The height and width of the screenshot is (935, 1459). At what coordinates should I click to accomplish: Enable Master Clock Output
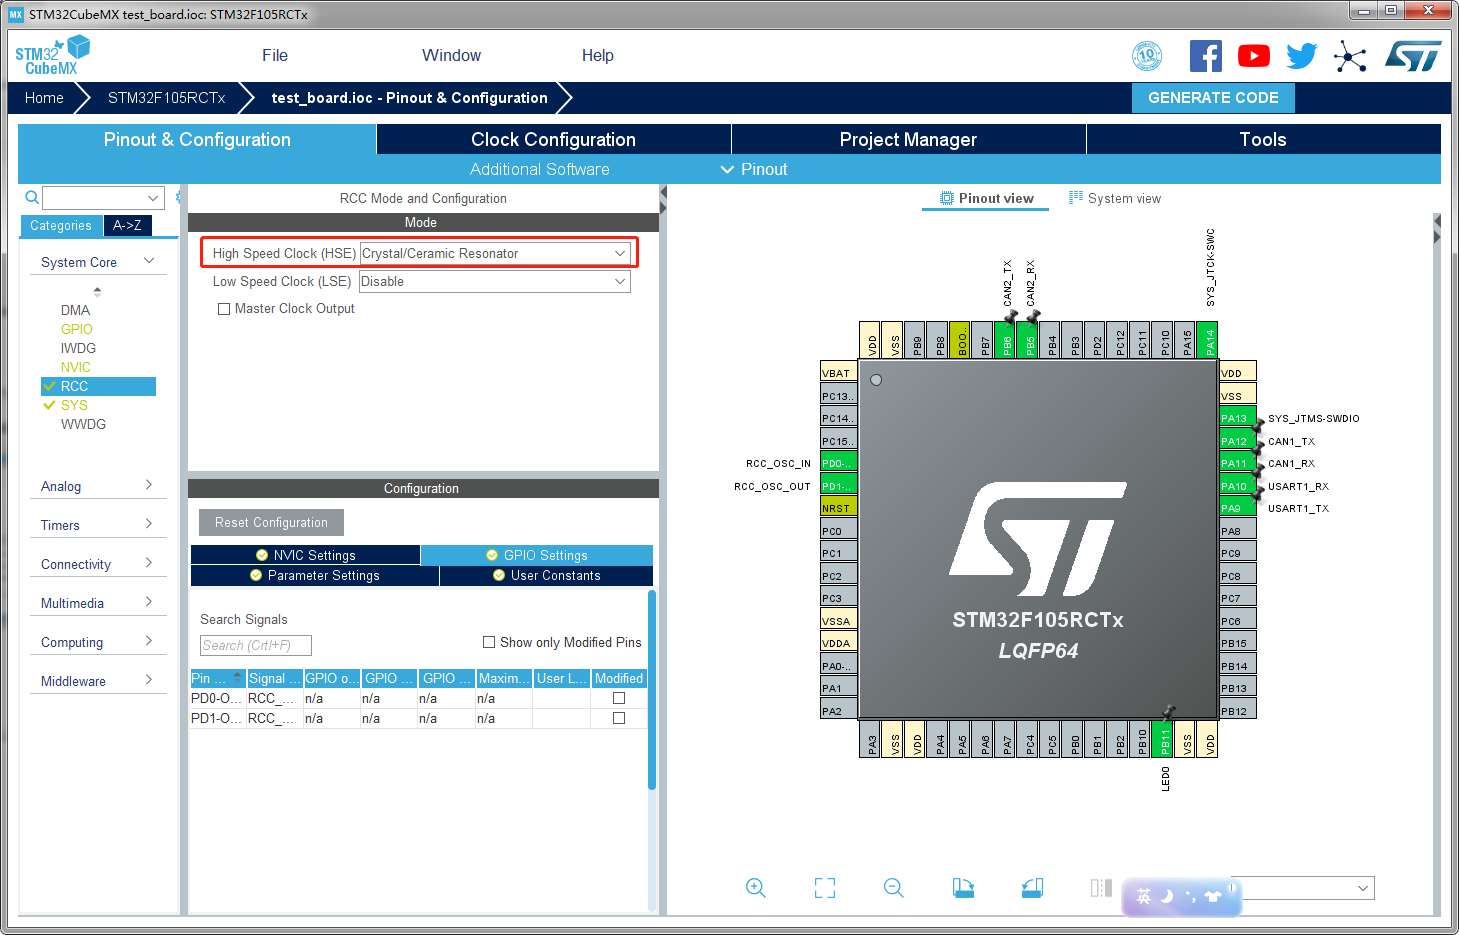[224, 308]
